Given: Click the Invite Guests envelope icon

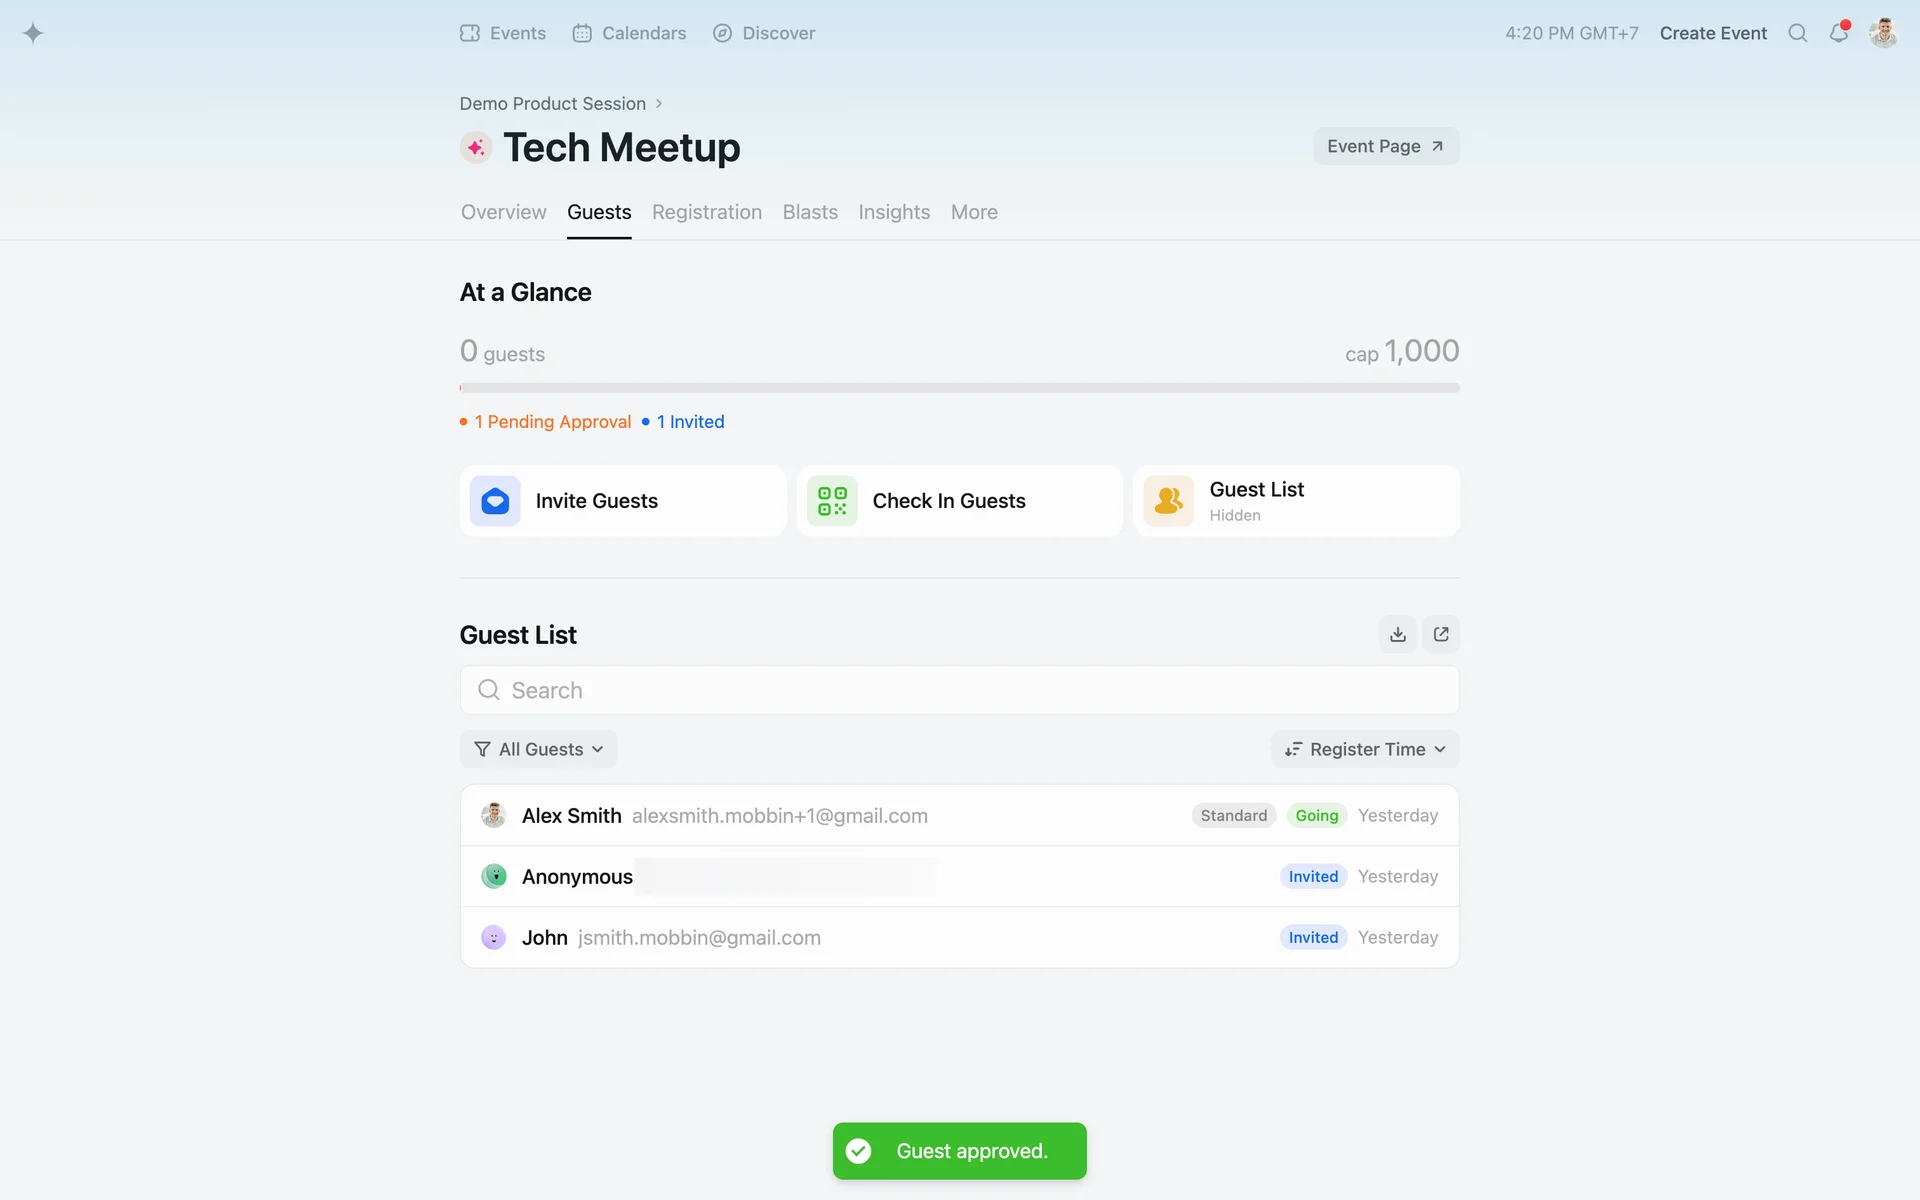Looking at the screenshot, I should click(x=495, y=501).
